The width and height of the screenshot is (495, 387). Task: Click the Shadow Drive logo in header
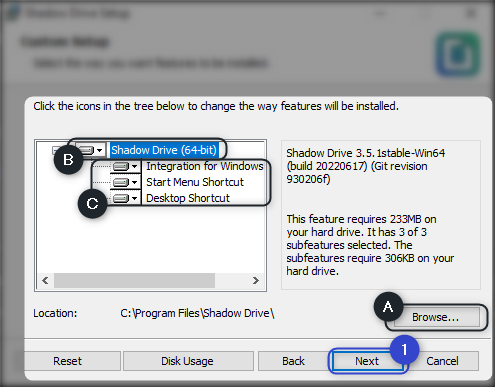(x=458, y=54)
